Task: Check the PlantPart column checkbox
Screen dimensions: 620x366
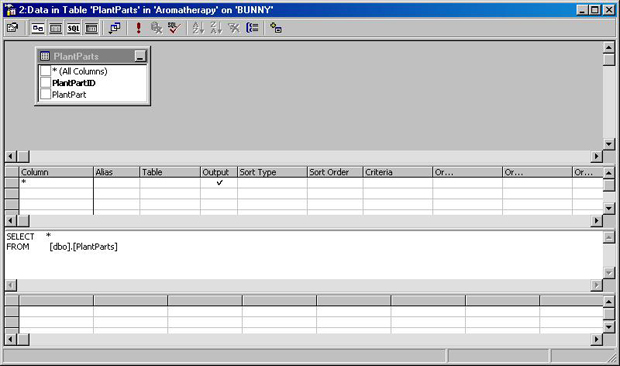Action: [45, 94]
